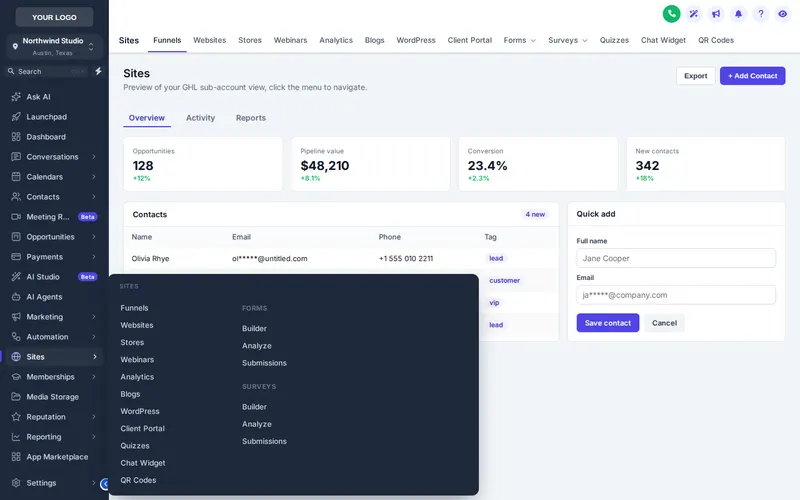
Task: Click the Memberships graduation cap icon
Action: pyautogui.click(x=16, y=377)
